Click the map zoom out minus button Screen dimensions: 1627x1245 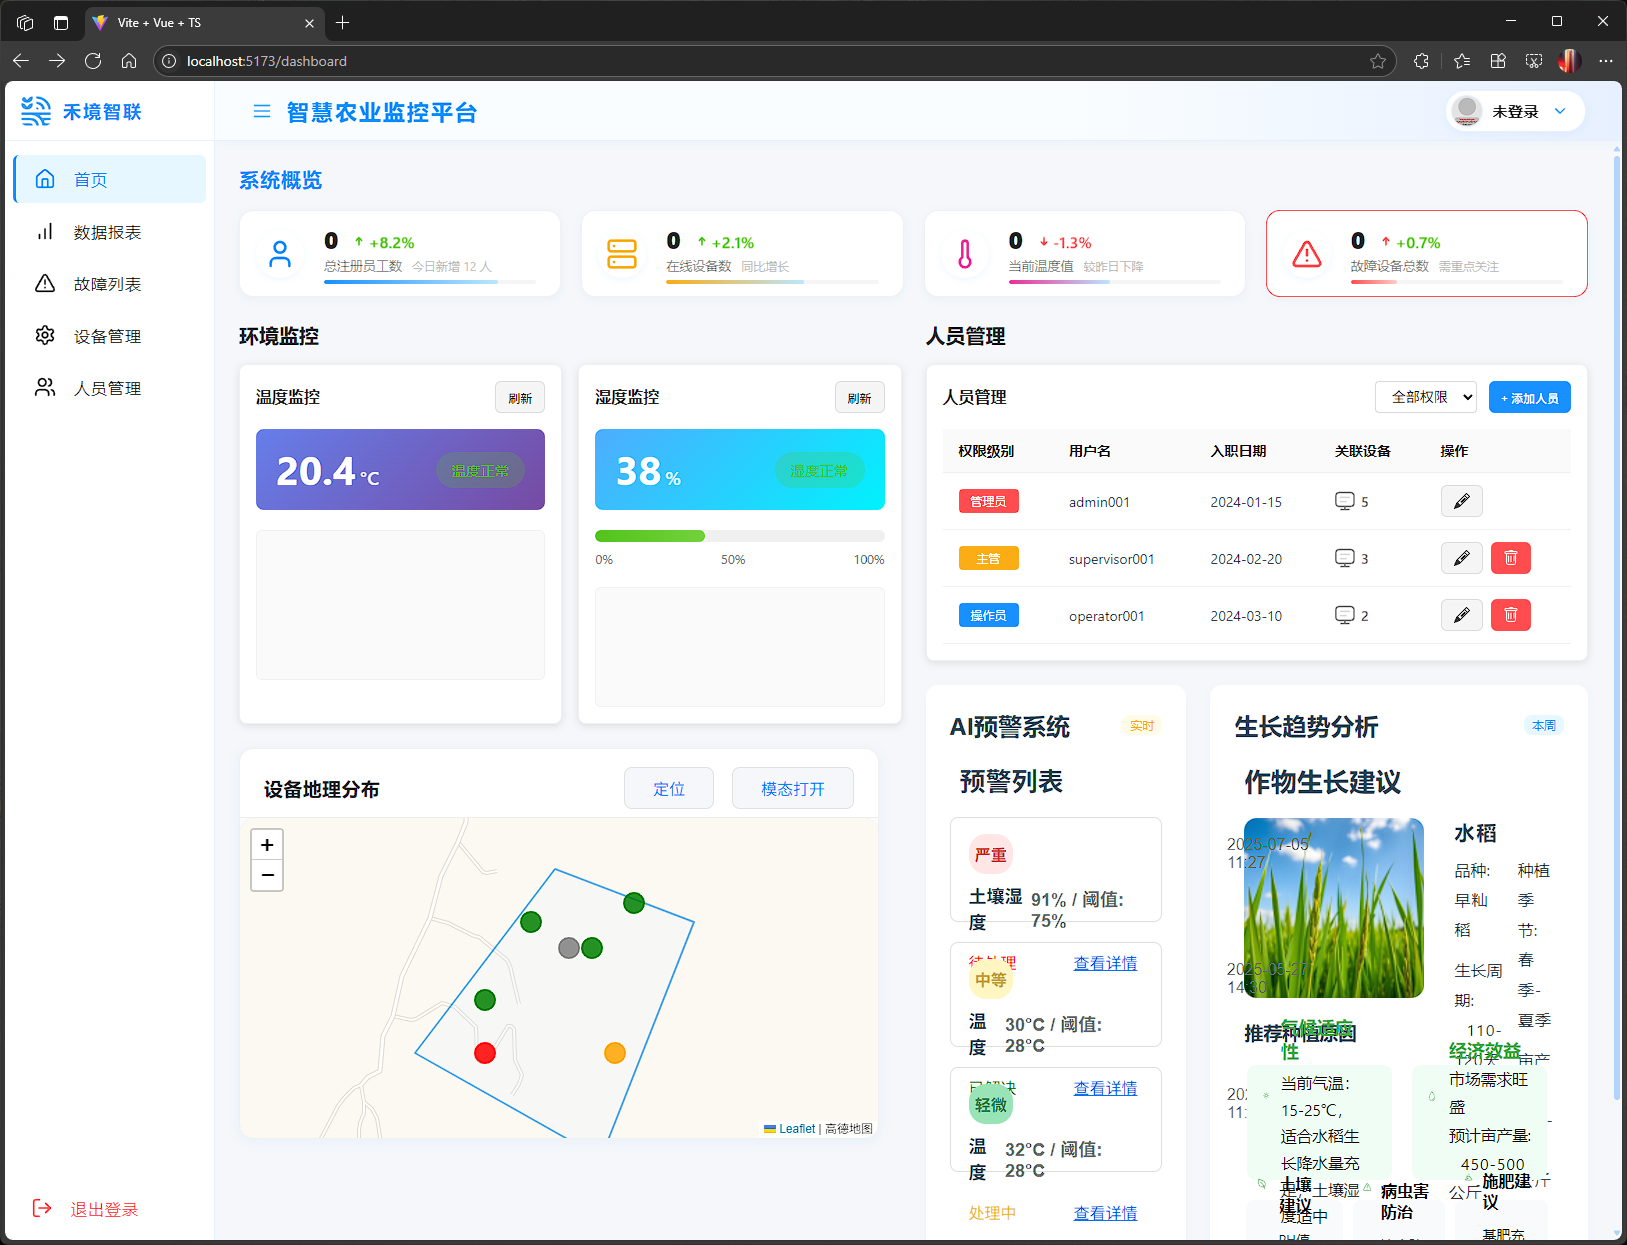(x=267, y=875)
